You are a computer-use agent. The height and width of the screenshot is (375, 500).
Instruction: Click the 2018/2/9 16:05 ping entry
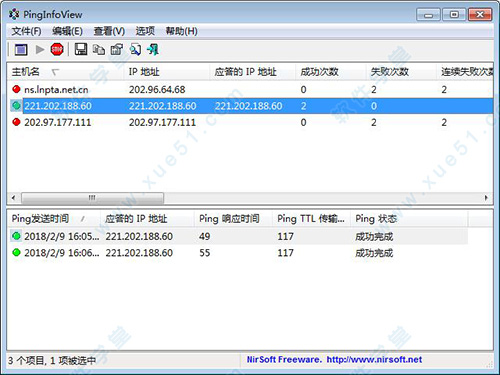[62, 236]
